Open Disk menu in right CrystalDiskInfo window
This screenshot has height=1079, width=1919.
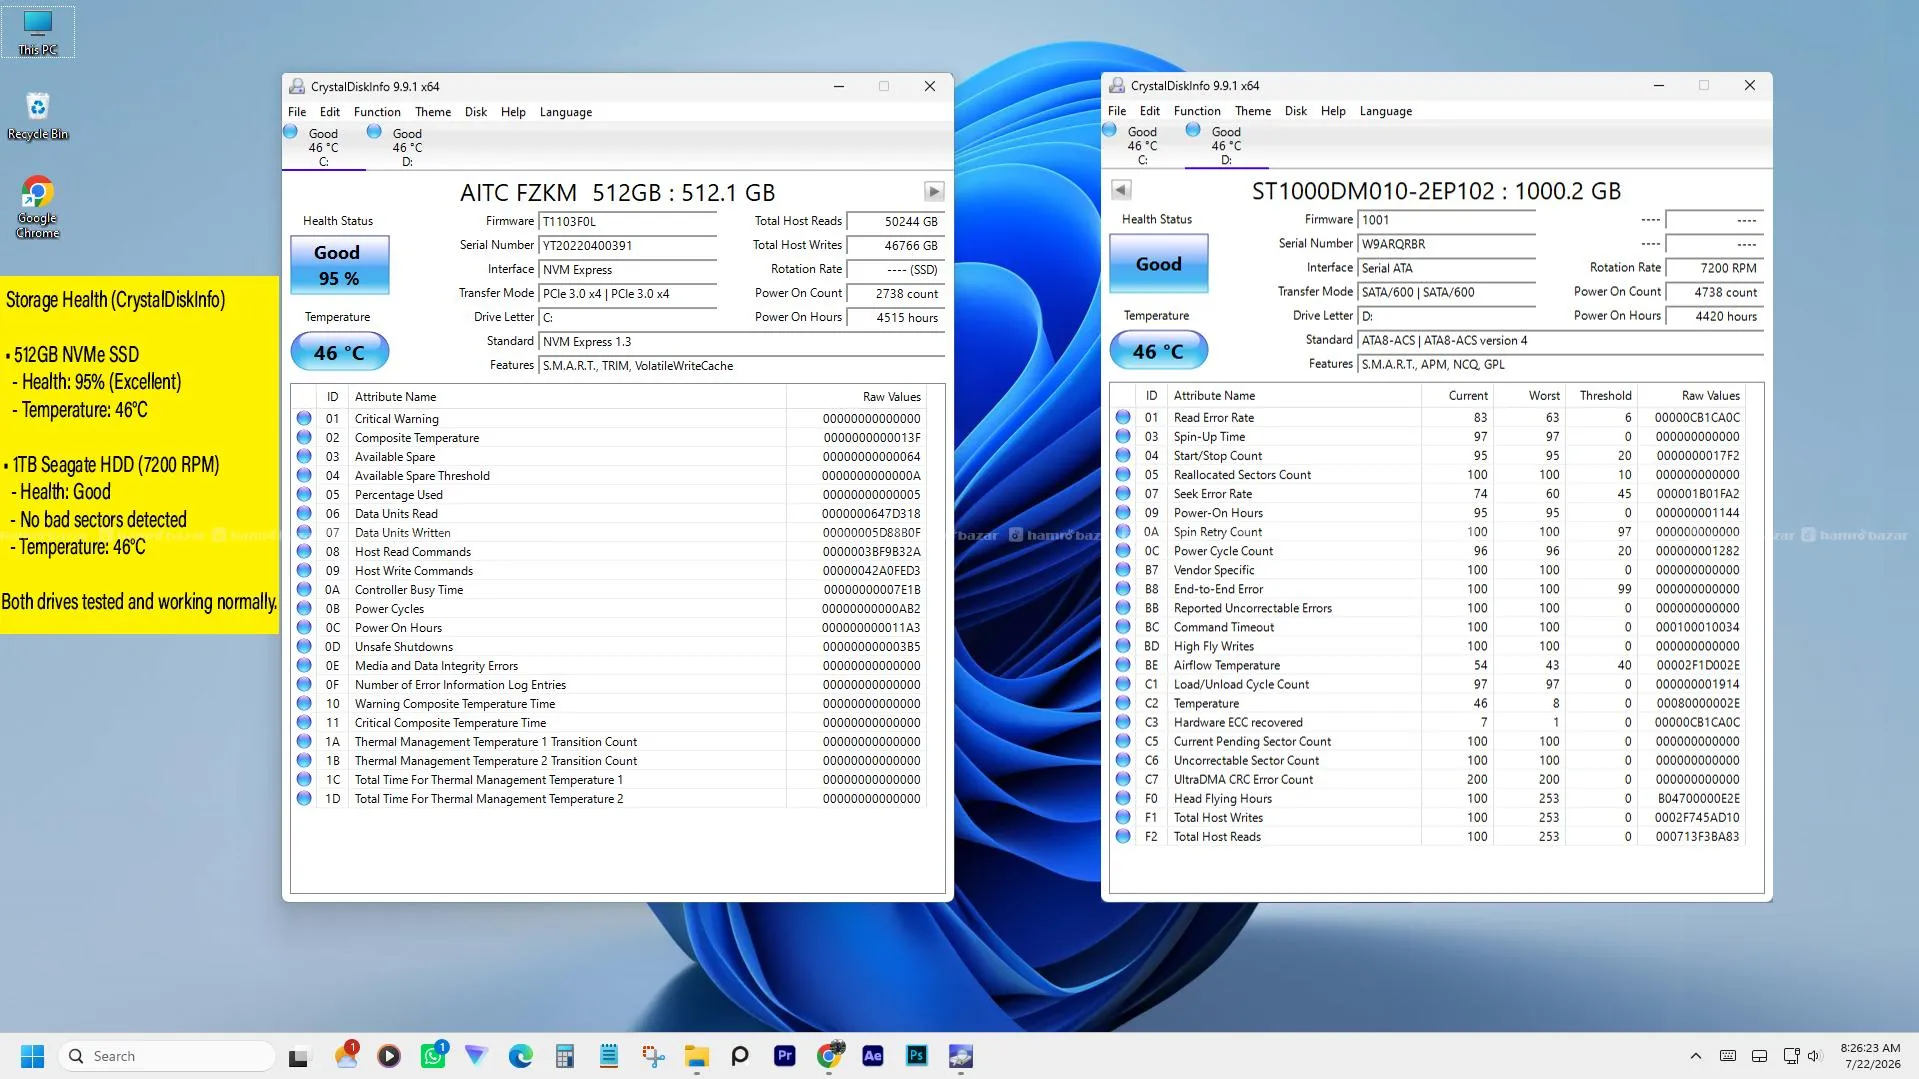coord(1296,111)
